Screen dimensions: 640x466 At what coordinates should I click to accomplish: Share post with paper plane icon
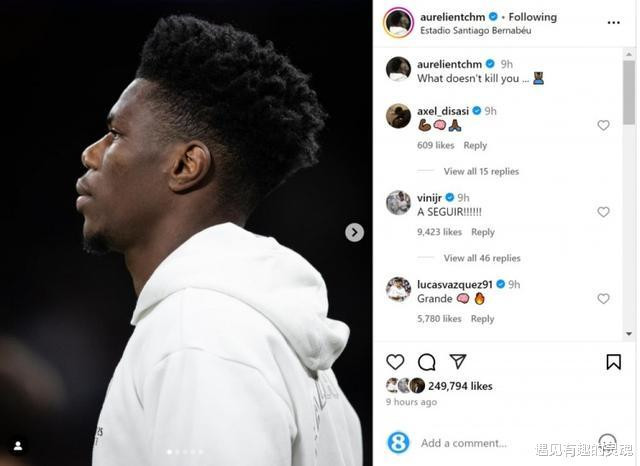[x=458, y=361]
